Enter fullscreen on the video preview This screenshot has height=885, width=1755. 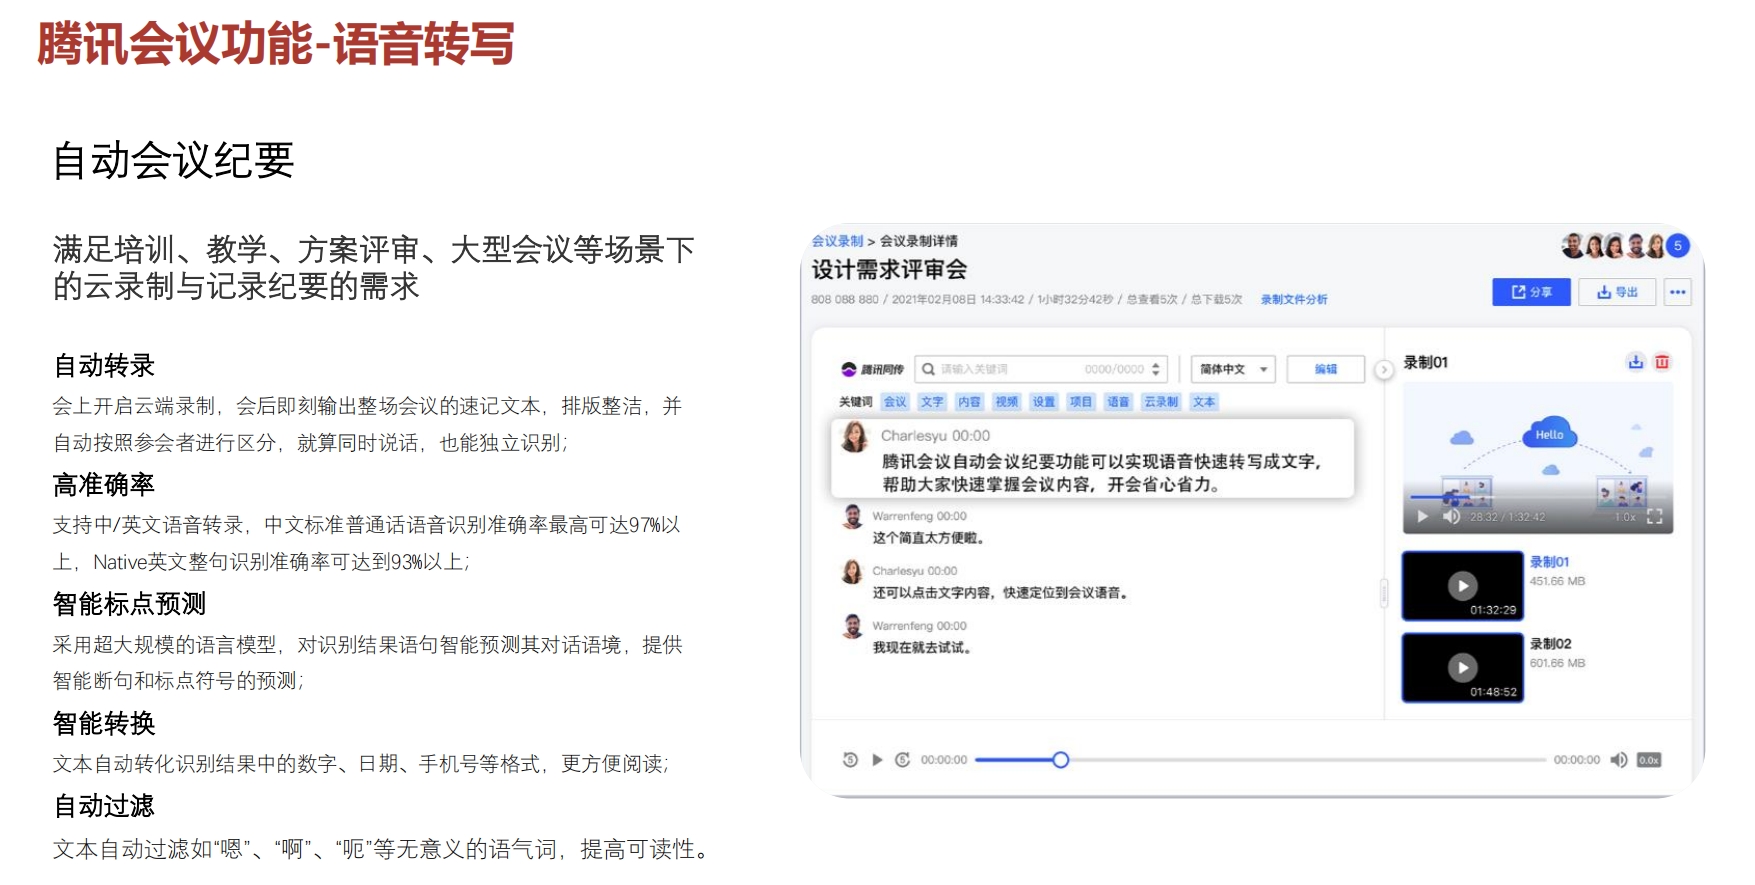[x=1654, y=517]
